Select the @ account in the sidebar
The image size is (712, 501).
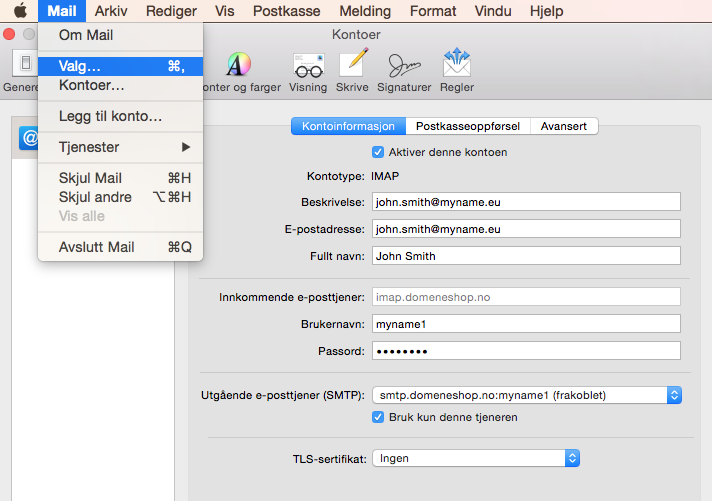tap(28, 141)
